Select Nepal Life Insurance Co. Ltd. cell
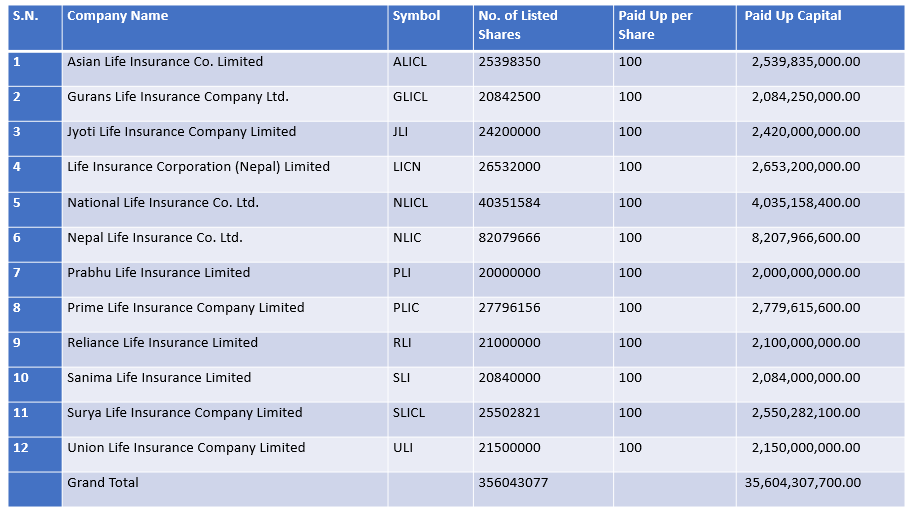 coord(155,238)
